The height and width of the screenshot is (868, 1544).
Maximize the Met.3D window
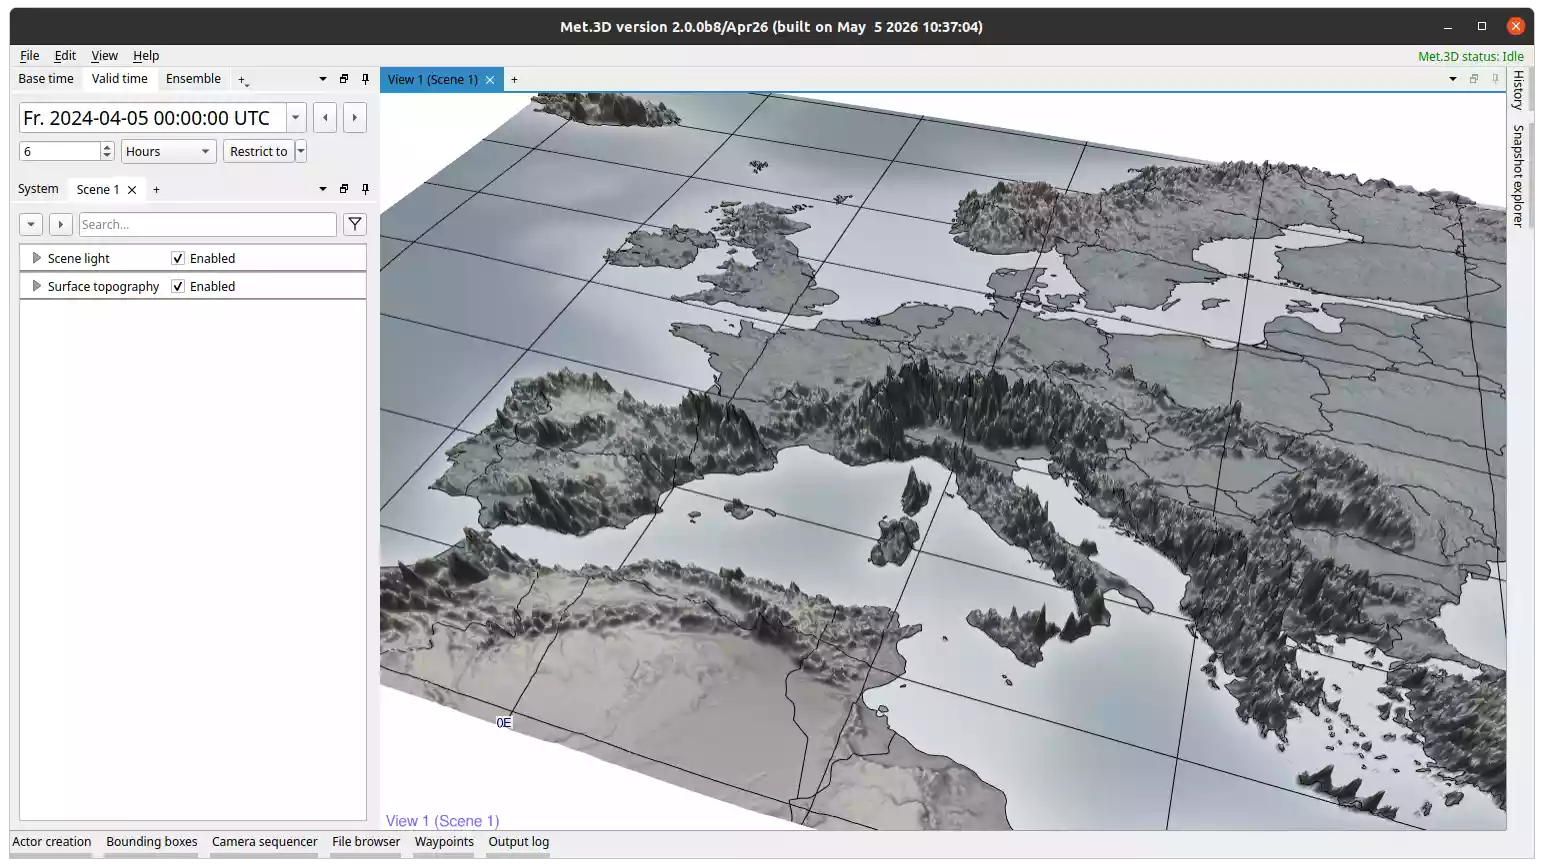(1482, 27)
